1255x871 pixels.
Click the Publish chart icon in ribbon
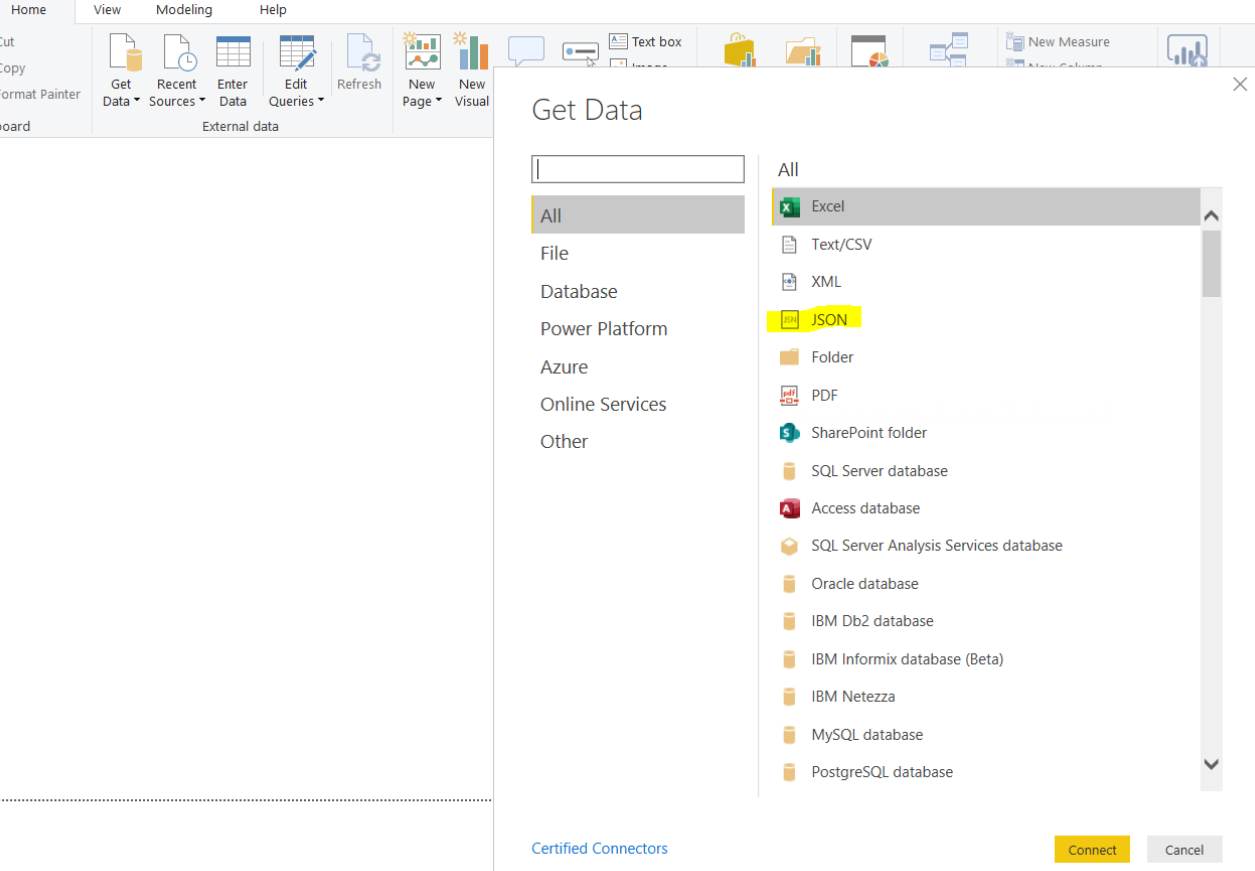(x=1187, y=51)
